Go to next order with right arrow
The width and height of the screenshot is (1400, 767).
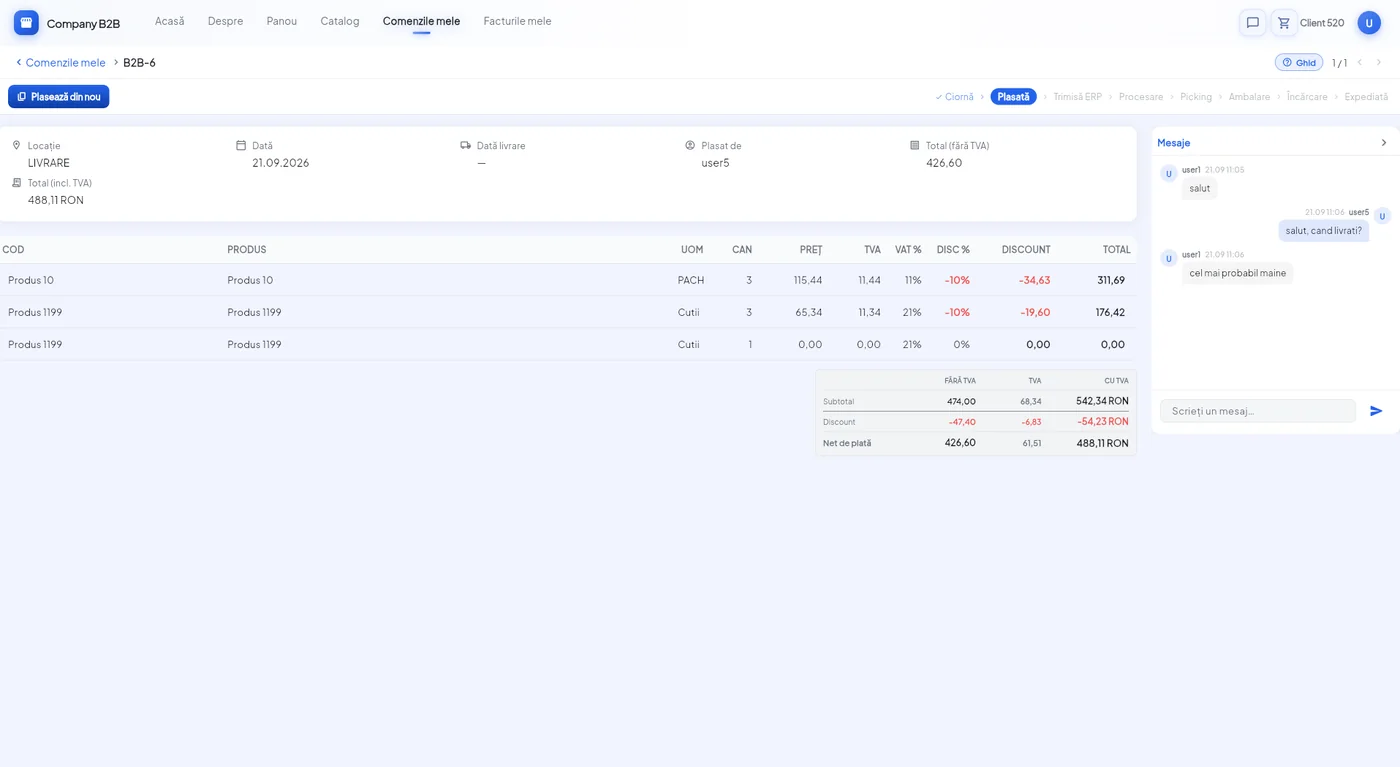tap(1379, 62)
